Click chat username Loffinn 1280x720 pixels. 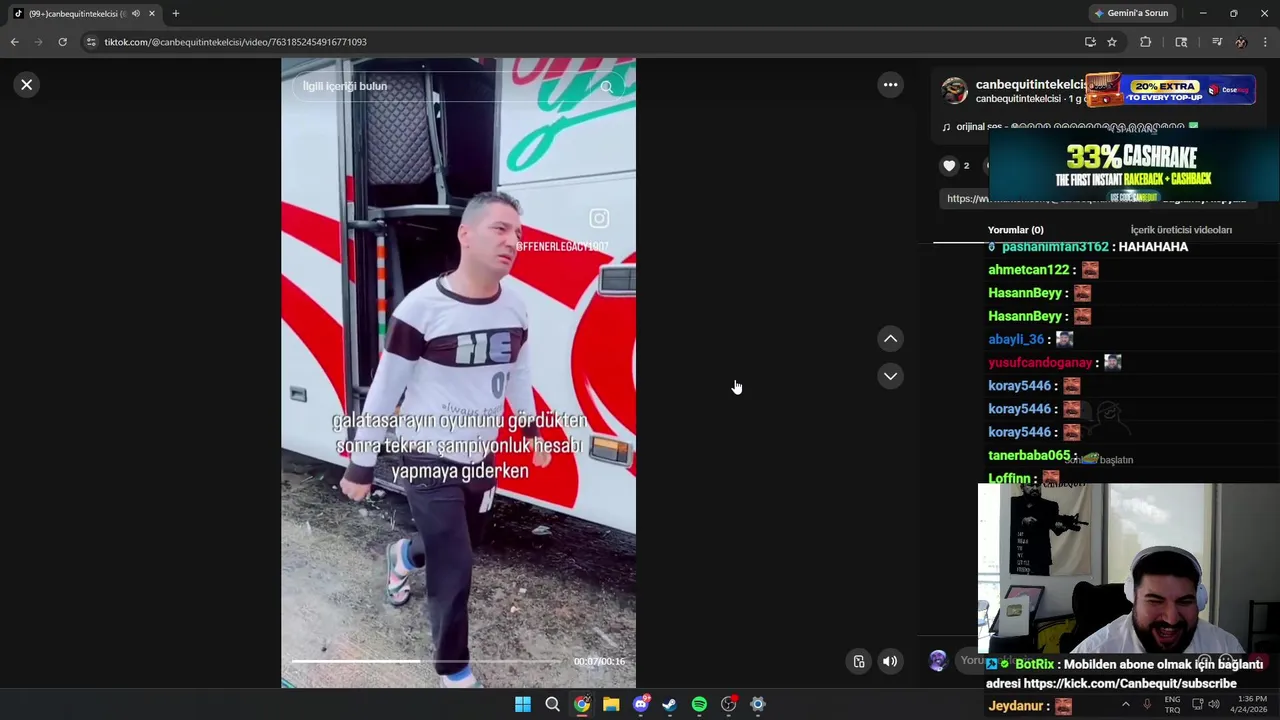click(x=1009, y=478)
